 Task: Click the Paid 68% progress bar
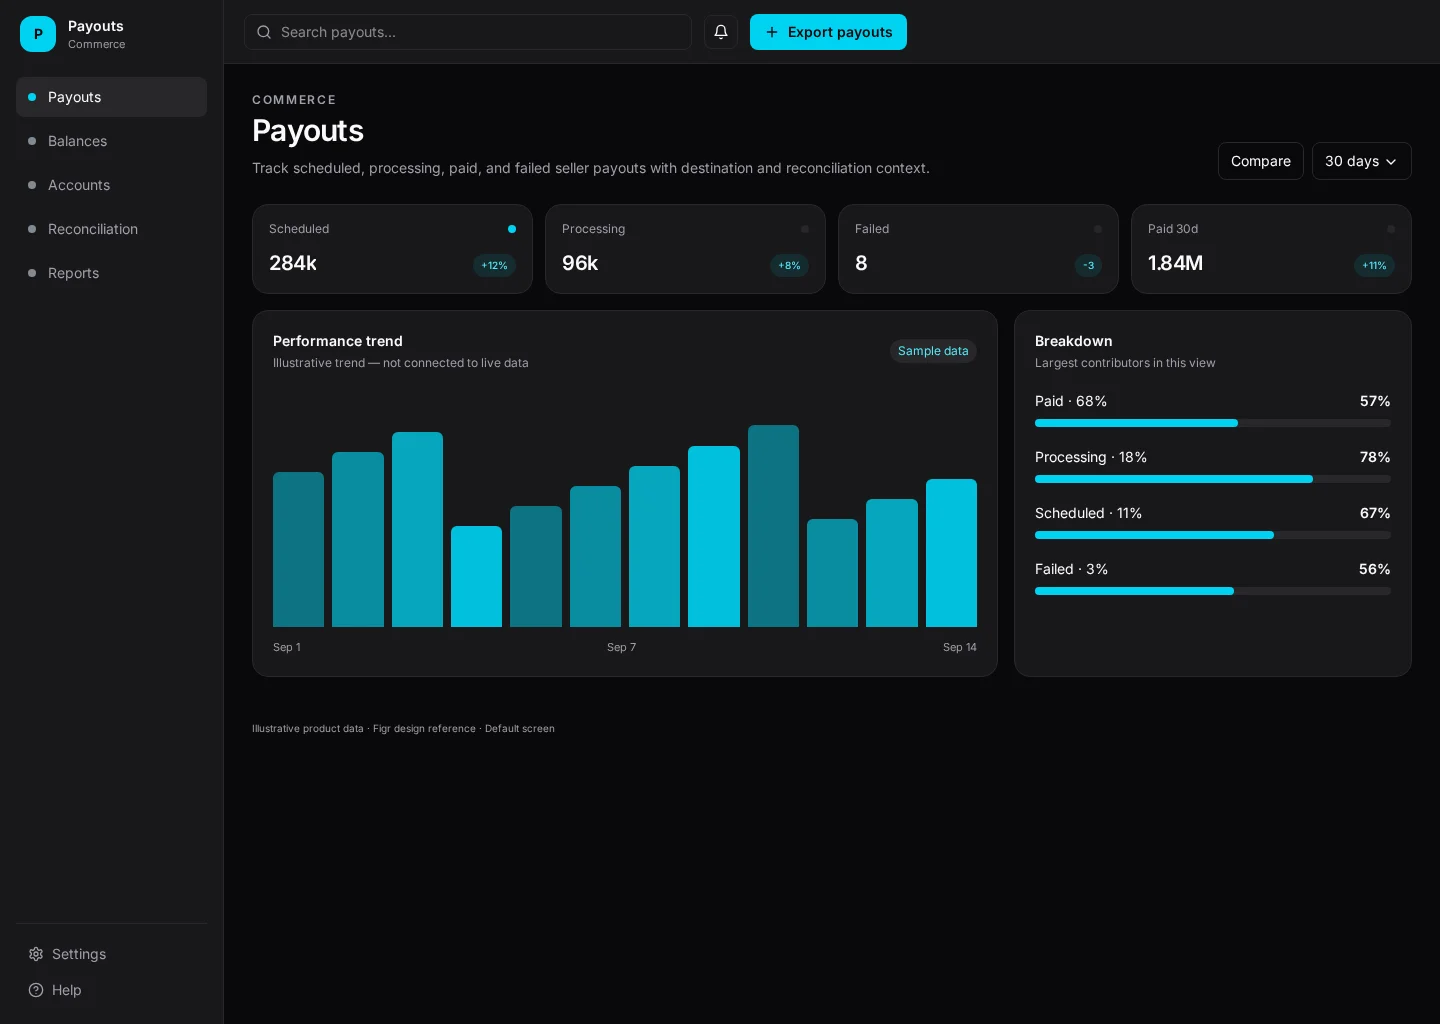click(1212, 423)
